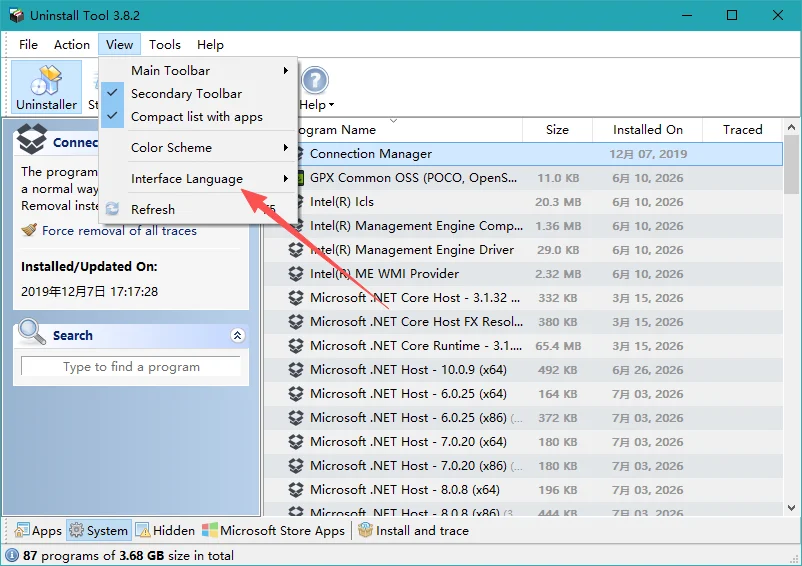This screenshot has height=566, width=802.
Task: Sort by the Size column header
Action: pos(557,129)
